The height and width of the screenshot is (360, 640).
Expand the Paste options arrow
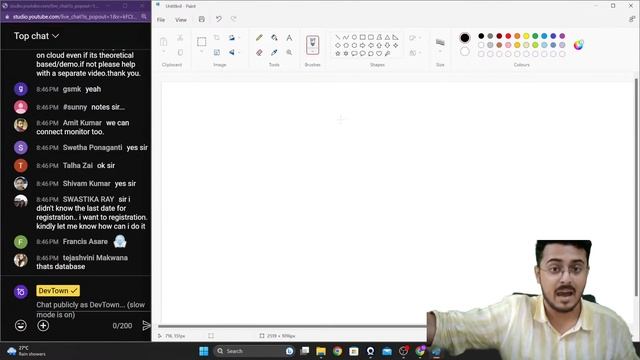[x=164, y=52]
